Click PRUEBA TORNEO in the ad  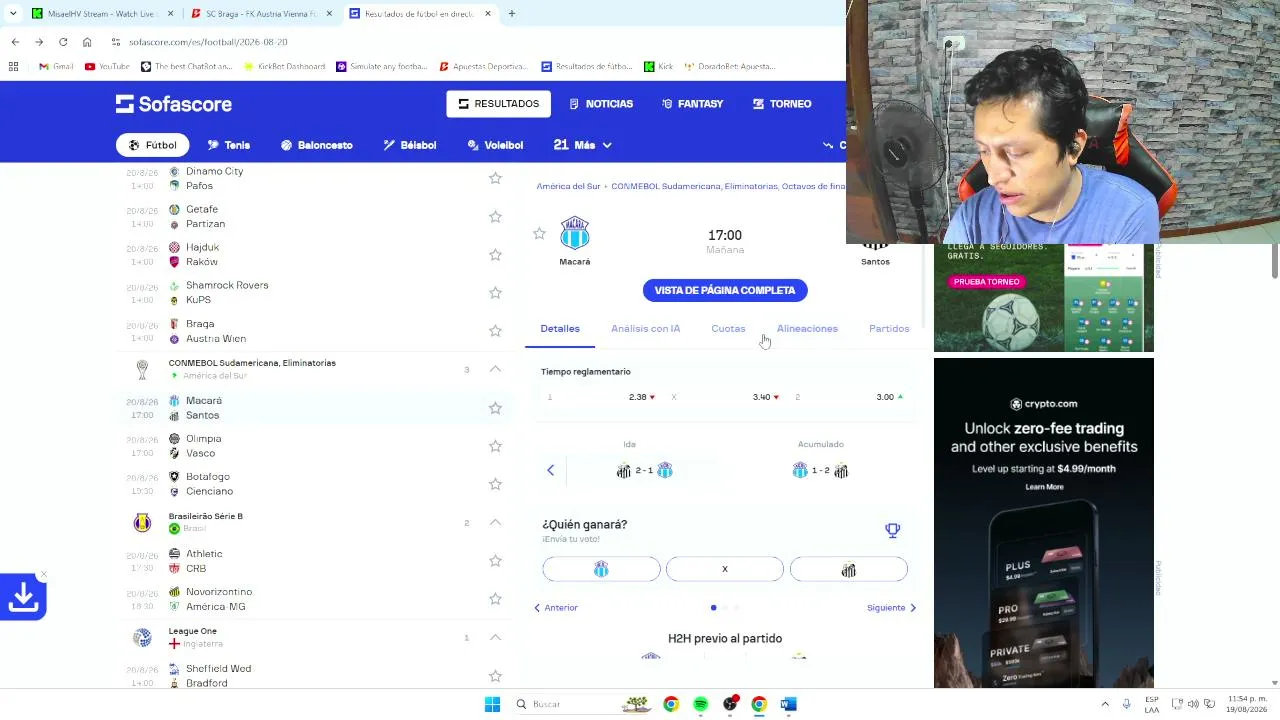(x=987, y=282)
